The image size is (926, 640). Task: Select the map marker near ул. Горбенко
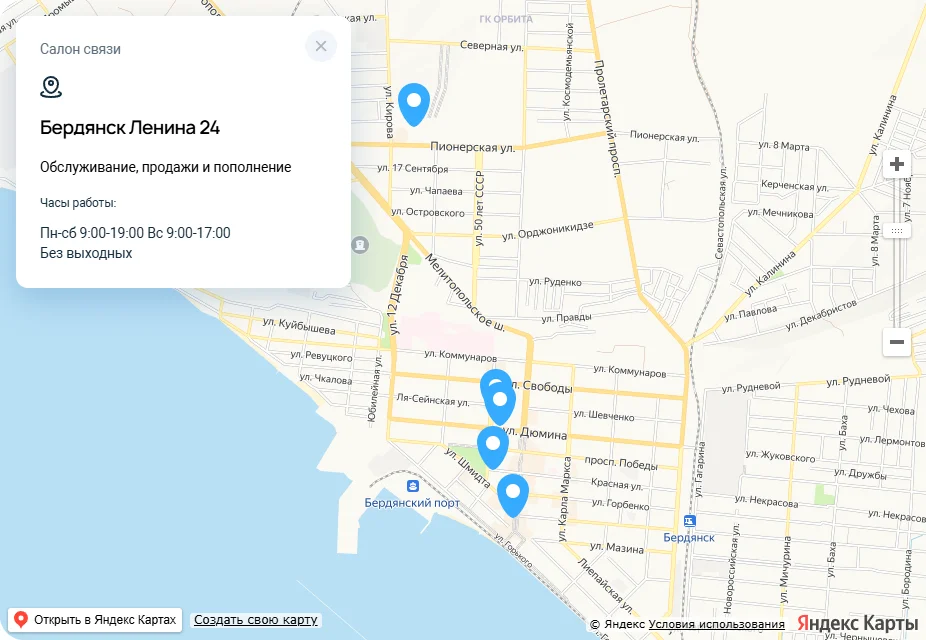[513, 496]
